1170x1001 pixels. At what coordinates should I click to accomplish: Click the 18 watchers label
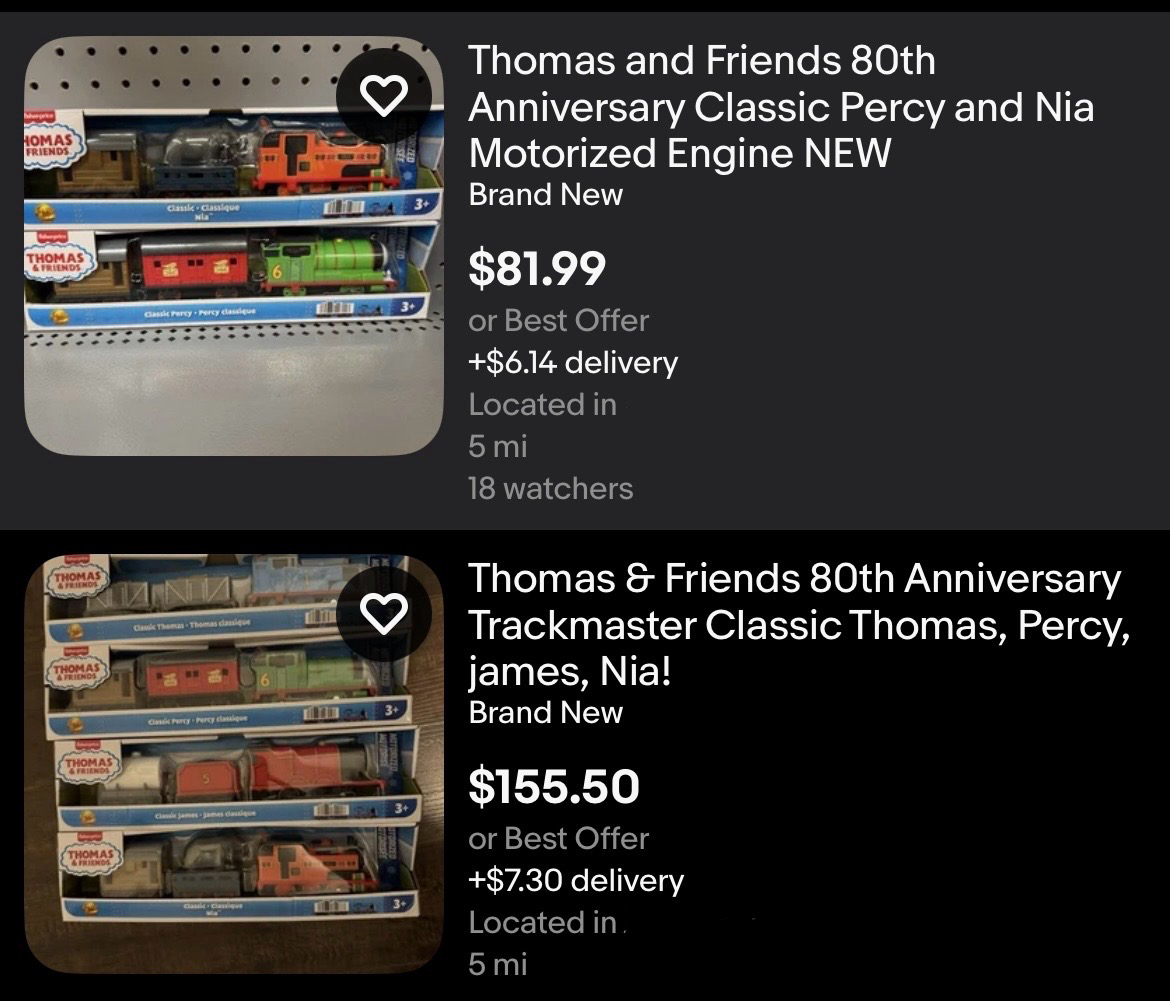point(550,488)
